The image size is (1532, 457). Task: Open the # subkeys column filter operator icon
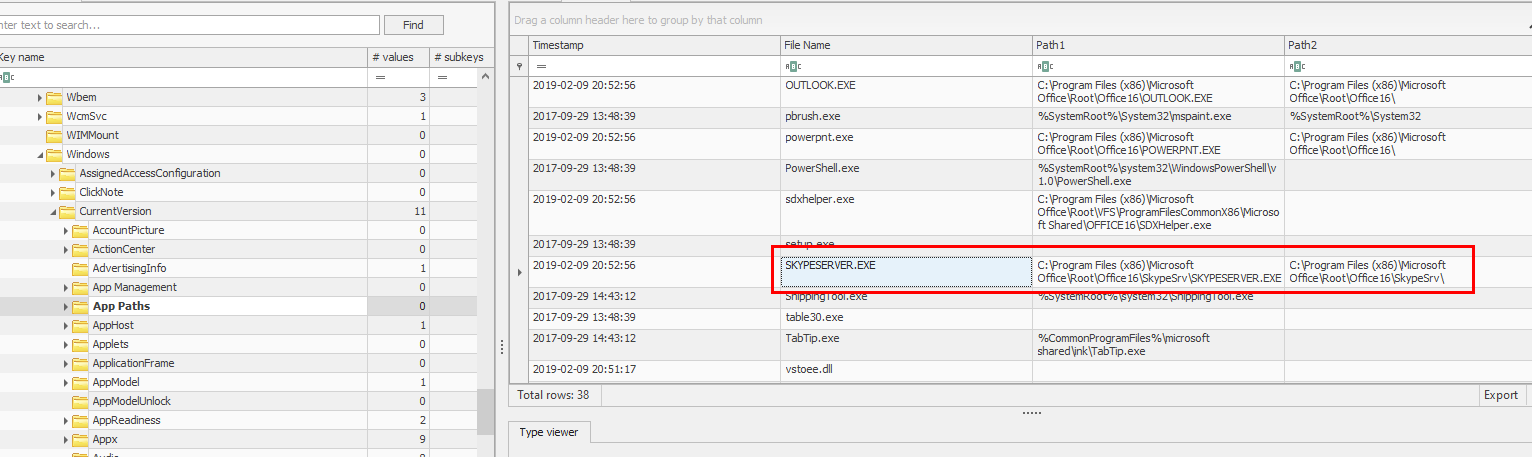pyautogui.click(x=441, y=77)
